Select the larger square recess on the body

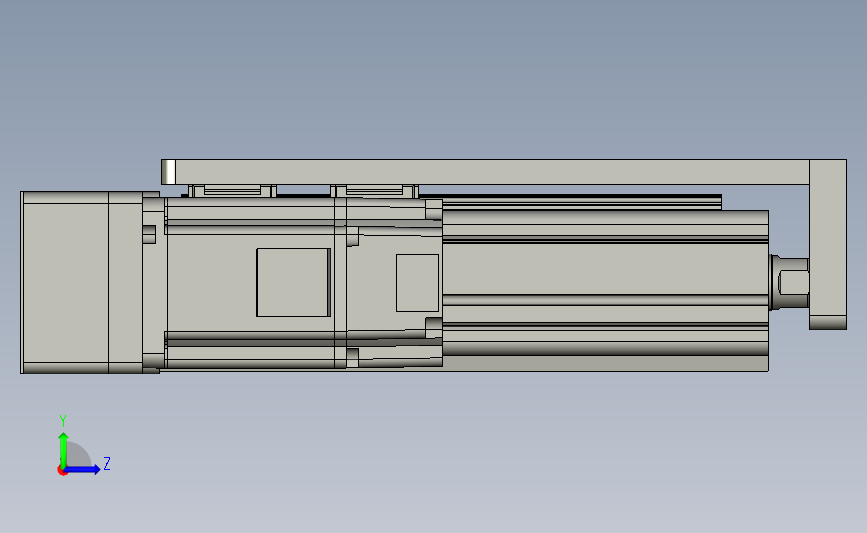[x=294, y=283]
